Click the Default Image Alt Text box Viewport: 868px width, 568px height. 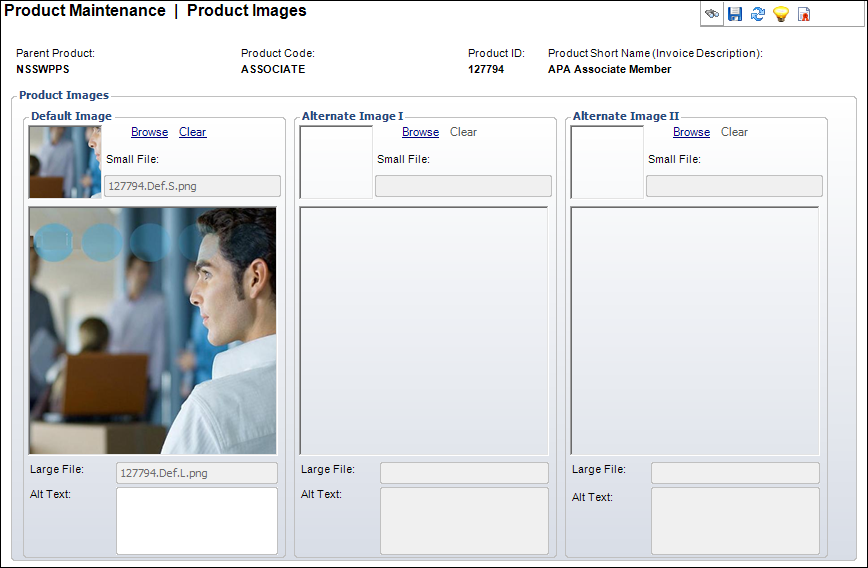tap(197, 521)
